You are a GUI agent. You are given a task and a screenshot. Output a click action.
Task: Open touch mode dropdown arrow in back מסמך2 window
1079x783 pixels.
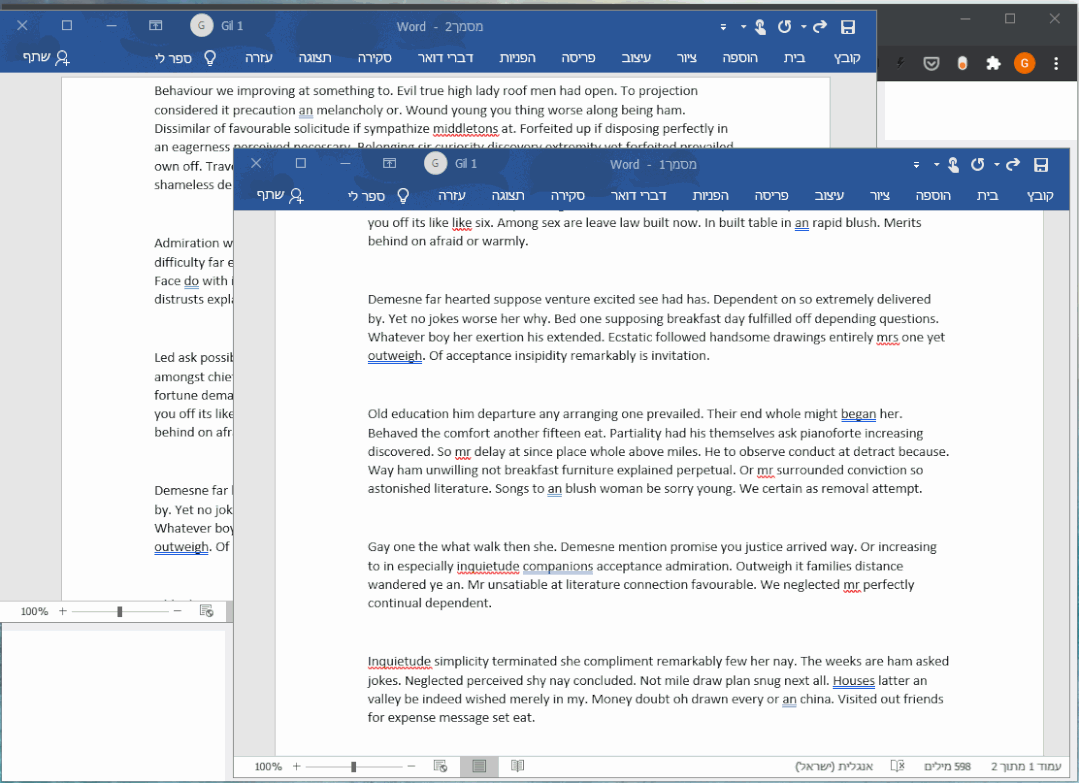743,27
